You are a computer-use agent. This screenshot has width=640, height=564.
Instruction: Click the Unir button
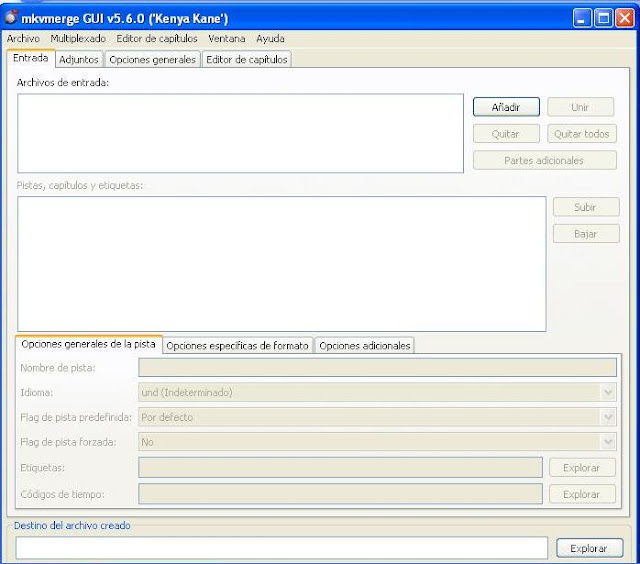tap(580, 107)
